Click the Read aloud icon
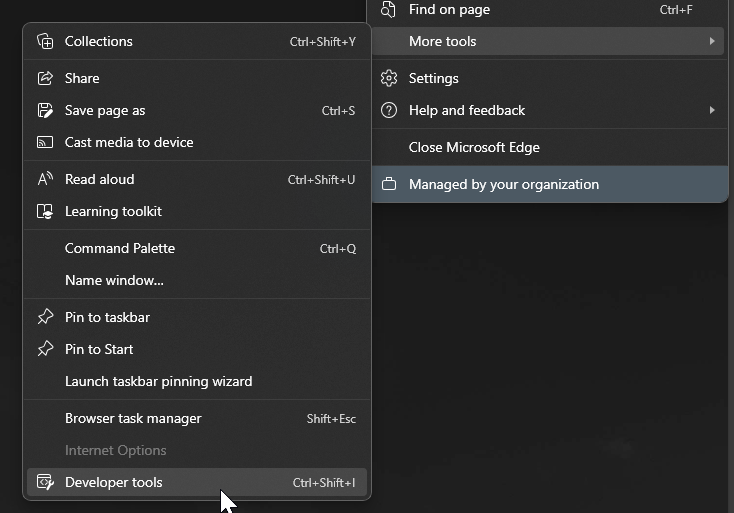Screen dimensions: 734x513 click(x=45, y=179)
